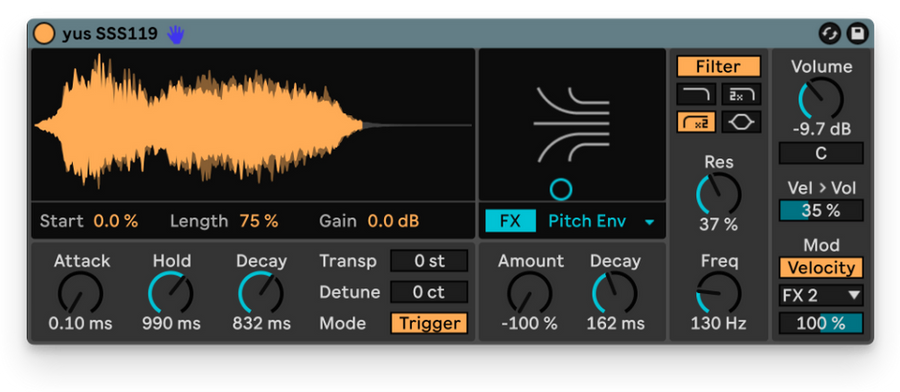This screenshot has width=900, height=392.
Task: Click the blue circle below the FX graphic
Action: click(x=561, y=189)
